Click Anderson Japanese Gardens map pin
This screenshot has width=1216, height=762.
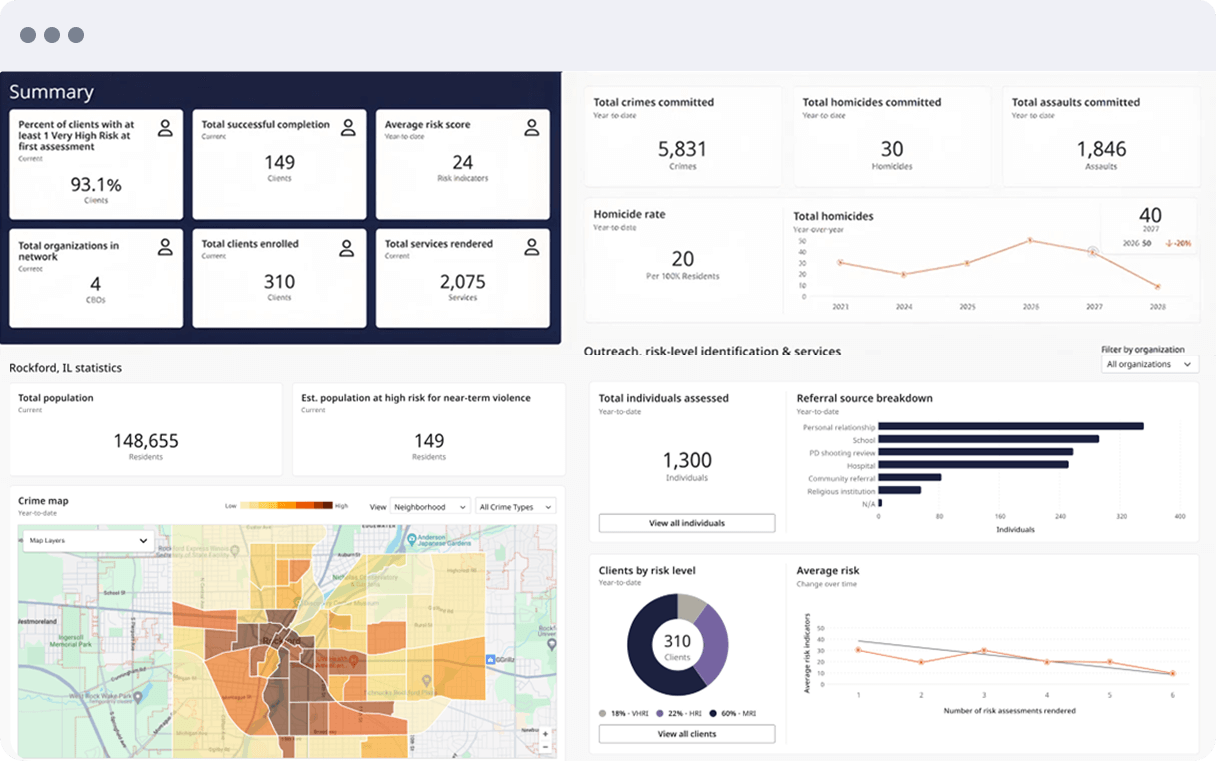[x=412, y=540]
